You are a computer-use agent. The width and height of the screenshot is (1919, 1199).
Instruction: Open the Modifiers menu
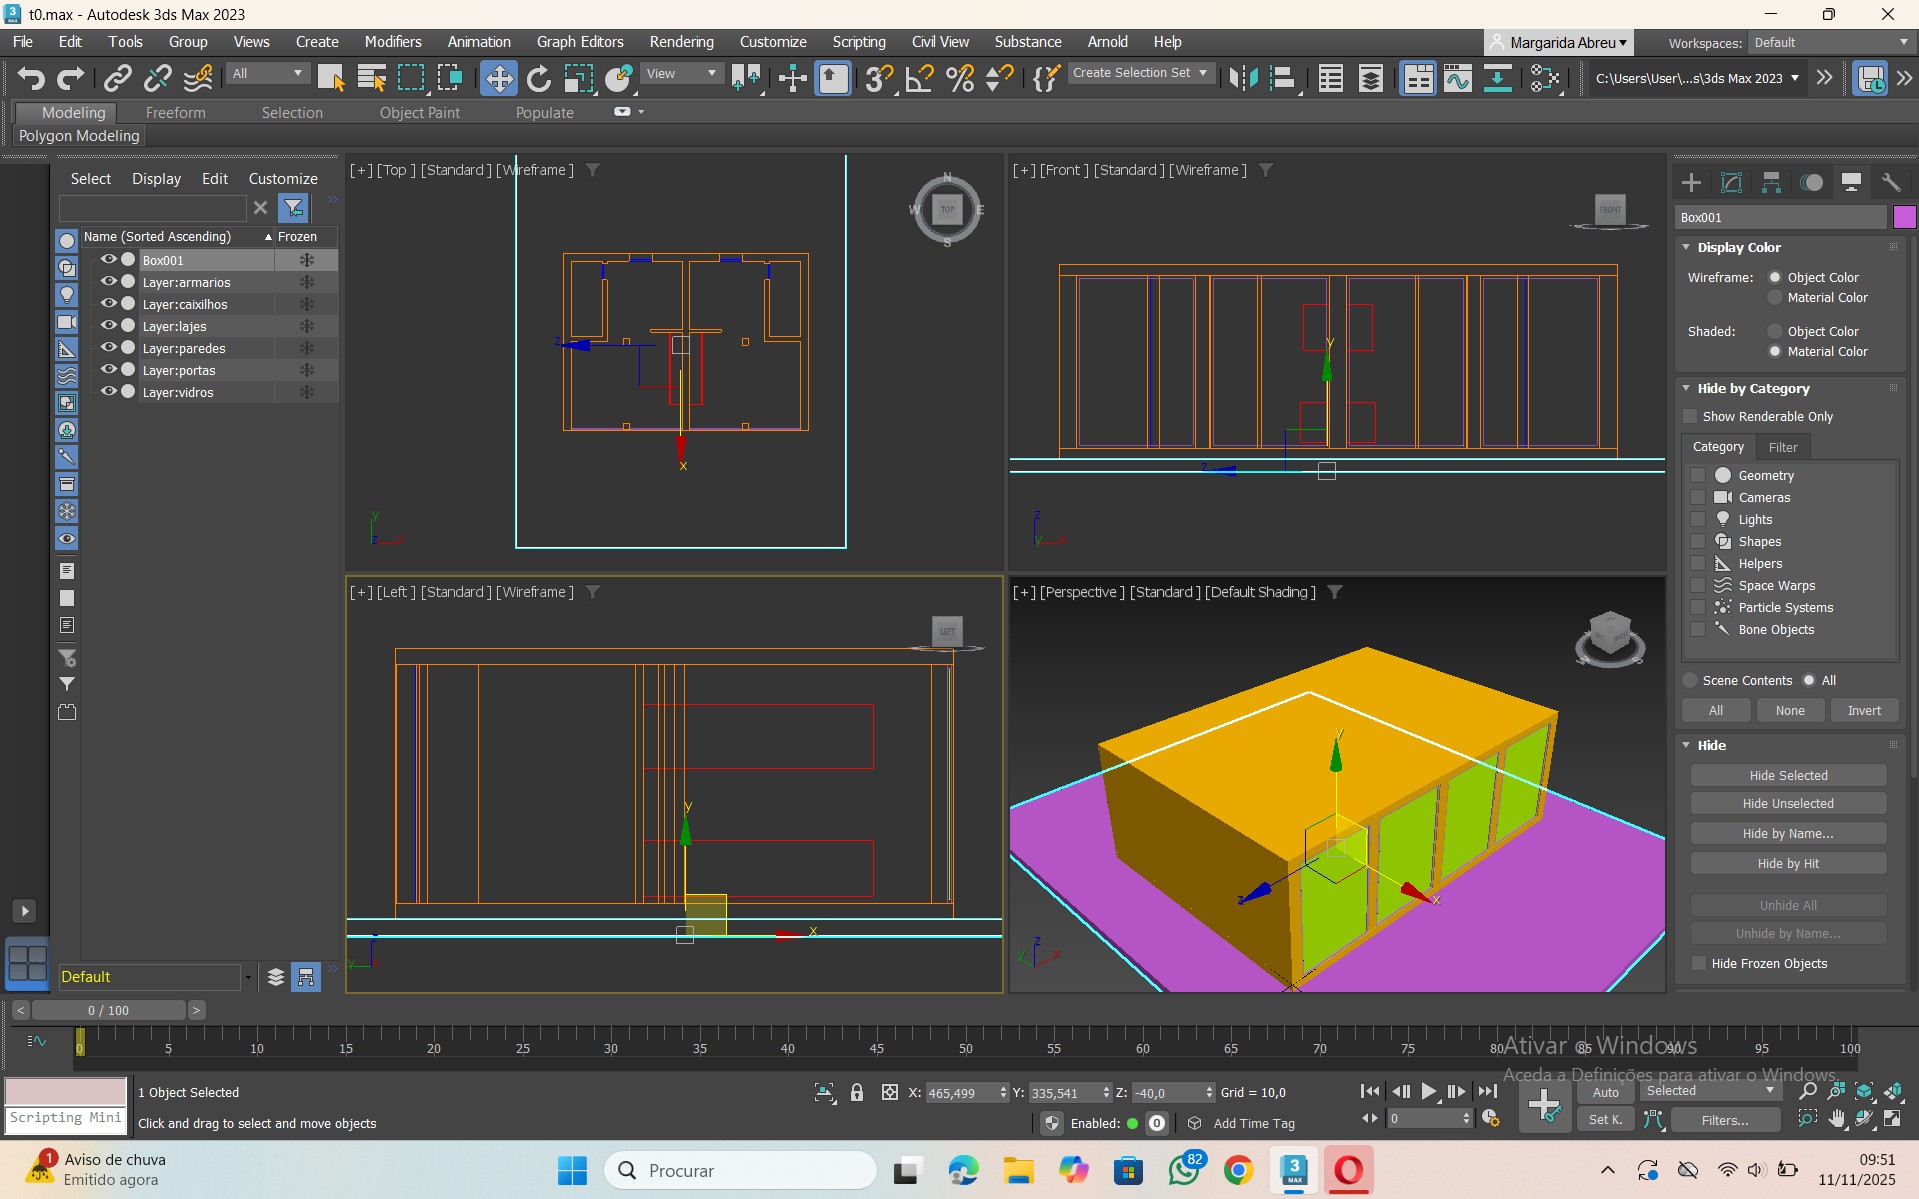pos(392,42)
